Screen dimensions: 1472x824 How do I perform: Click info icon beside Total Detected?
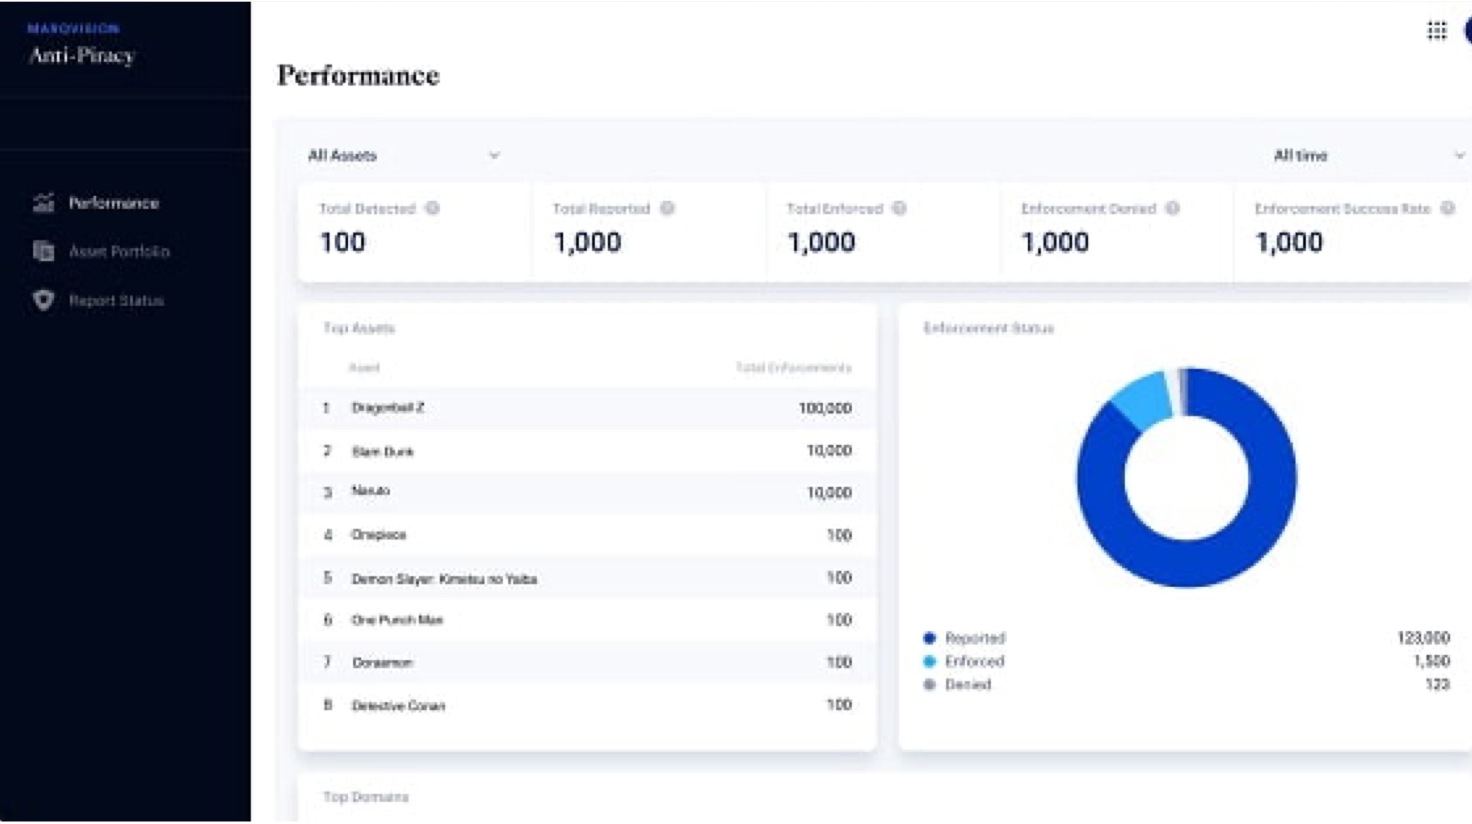pos(432,208)
